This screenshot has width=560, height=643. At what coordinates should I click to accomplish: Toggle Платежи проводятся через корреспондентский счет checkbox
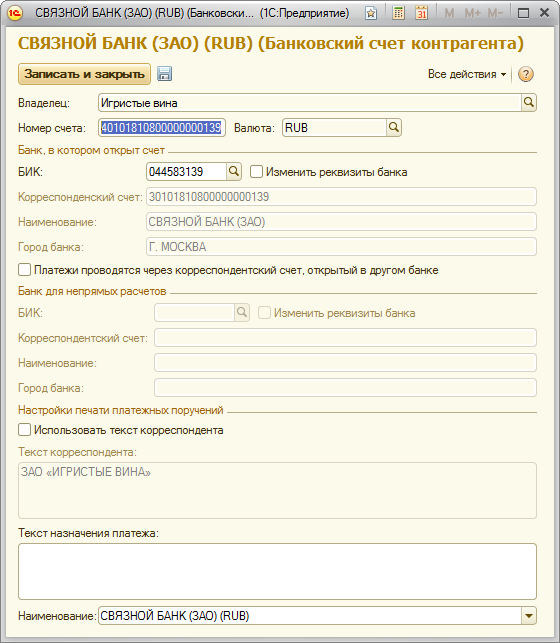pos(25,270)
